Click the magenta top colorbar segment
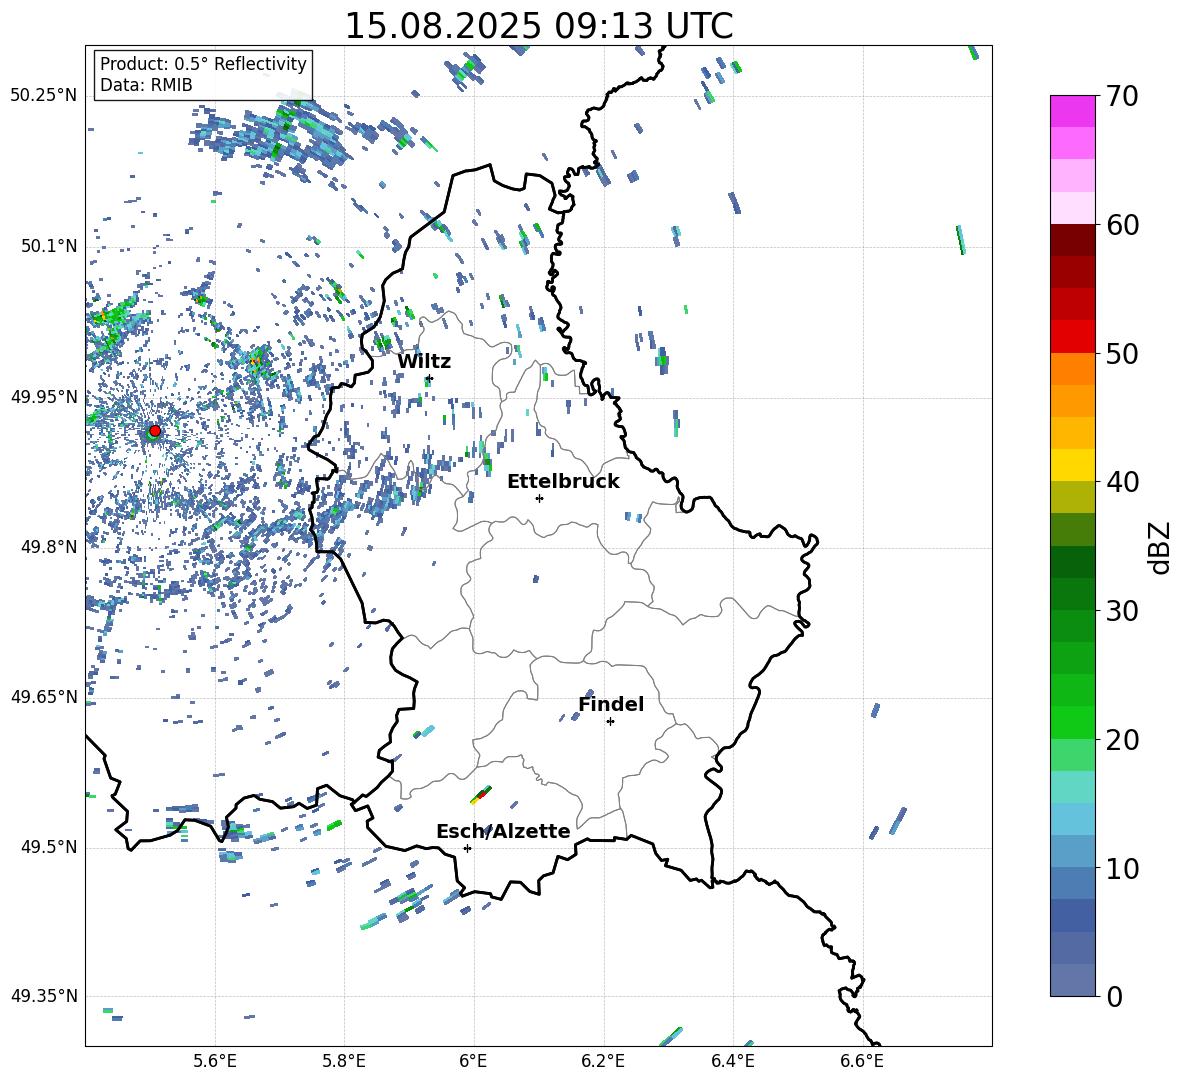Viewport: 1184px width, 1081px height. tap(1073, 111)
